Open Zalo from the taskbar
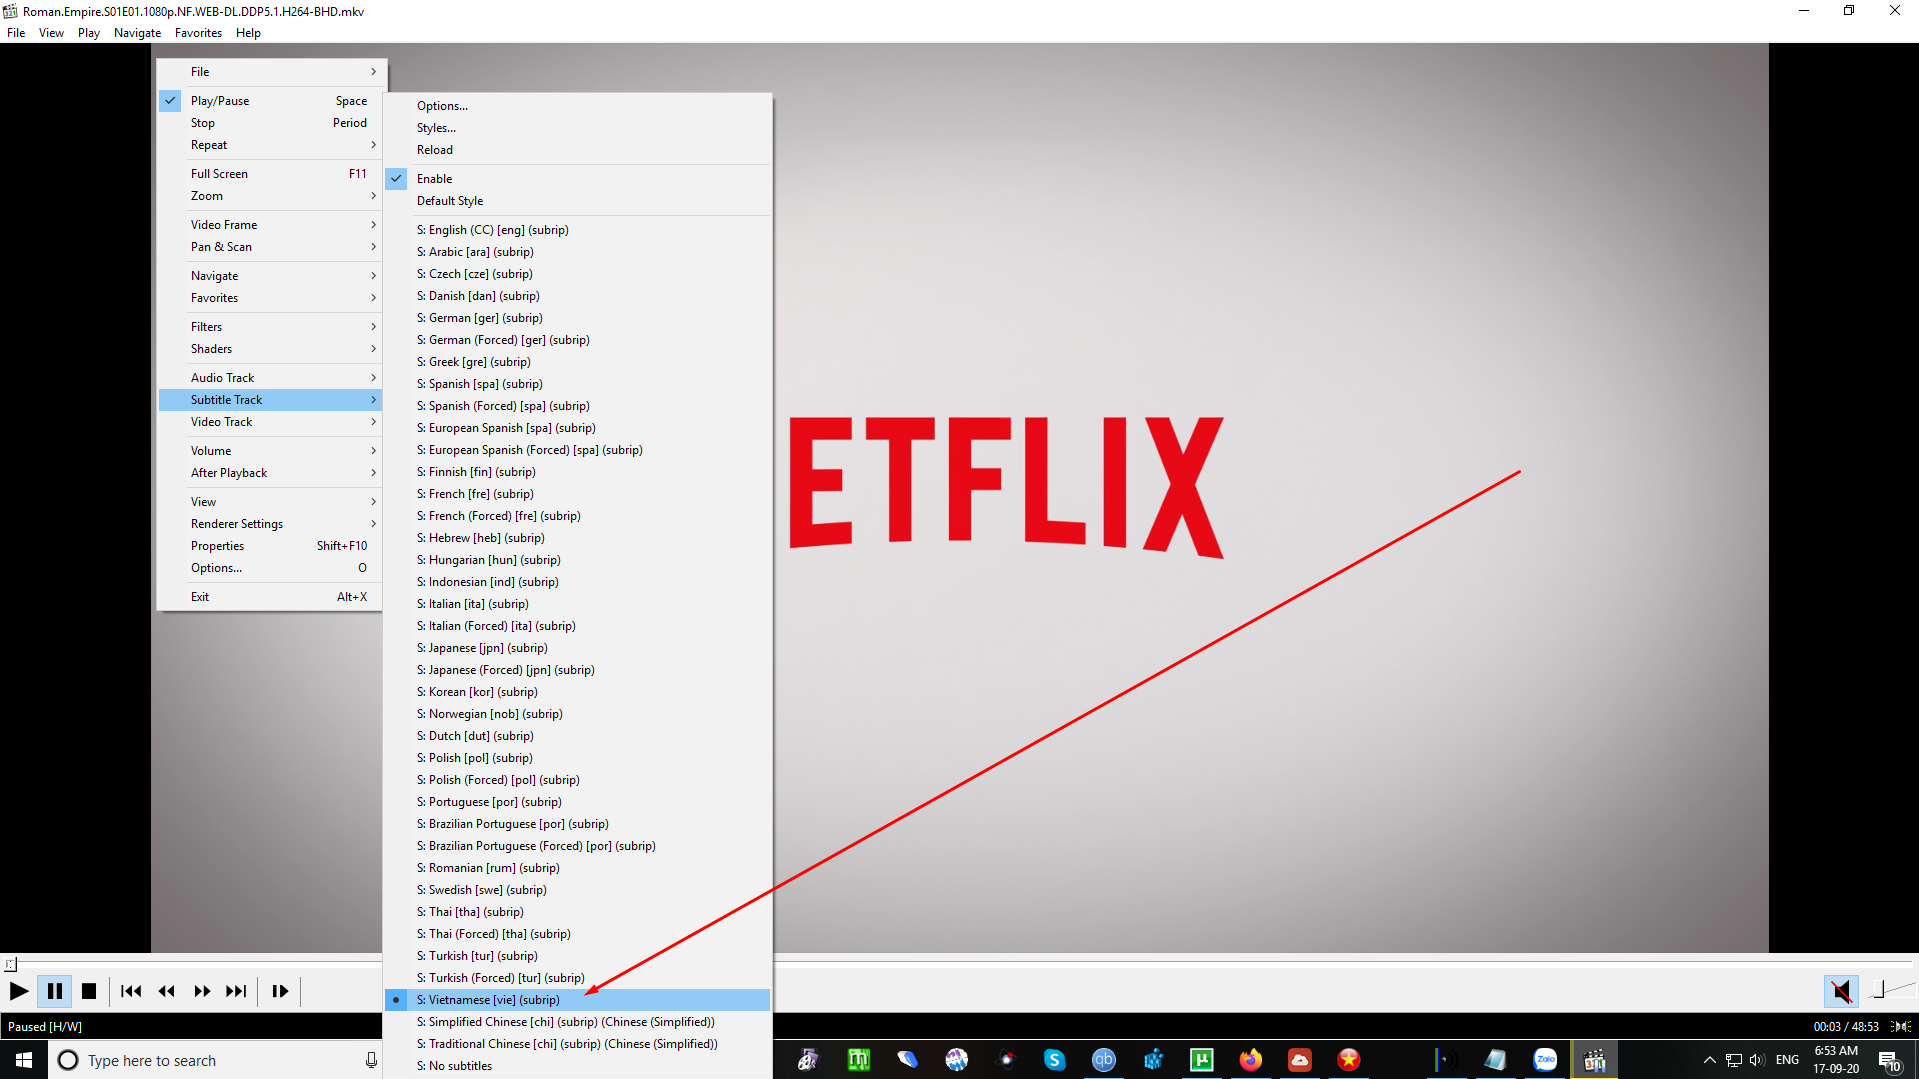 (x=1545, y=1060)
